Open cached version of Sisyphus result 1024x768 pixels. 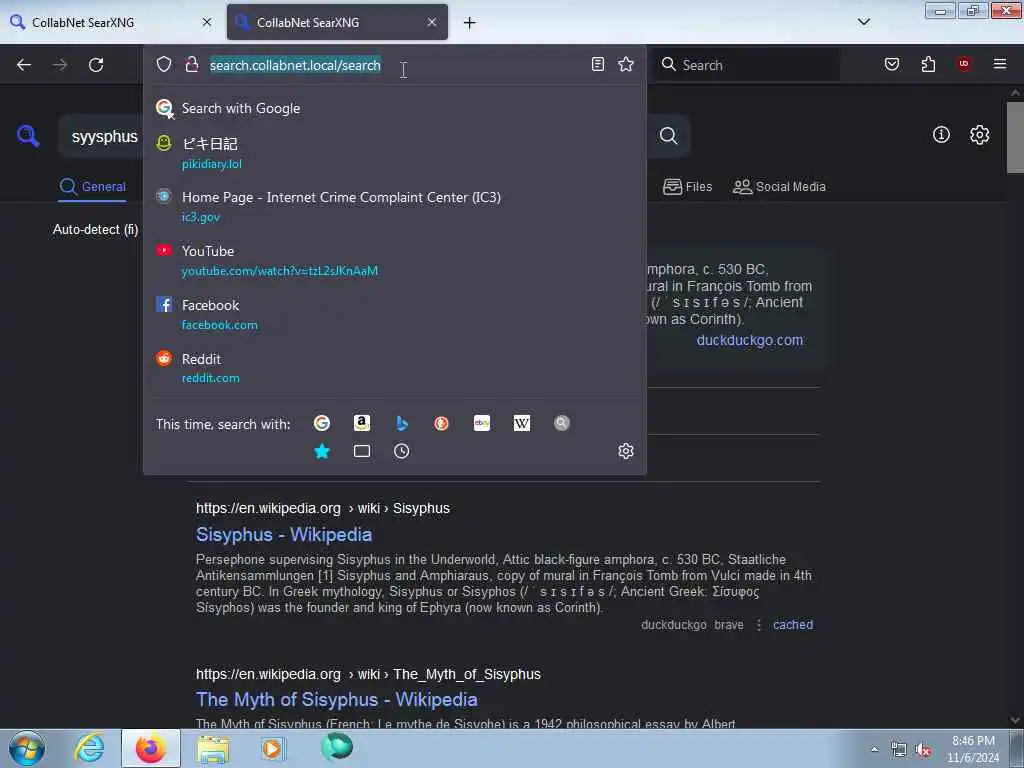(x=793, y=625)
